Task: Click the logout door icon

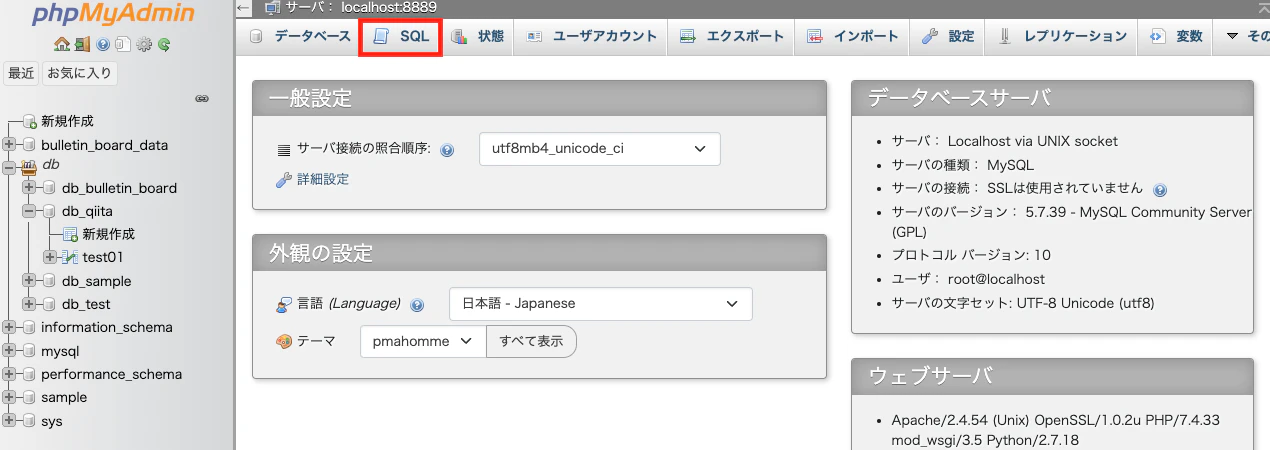Action: [x=81, y=44]
